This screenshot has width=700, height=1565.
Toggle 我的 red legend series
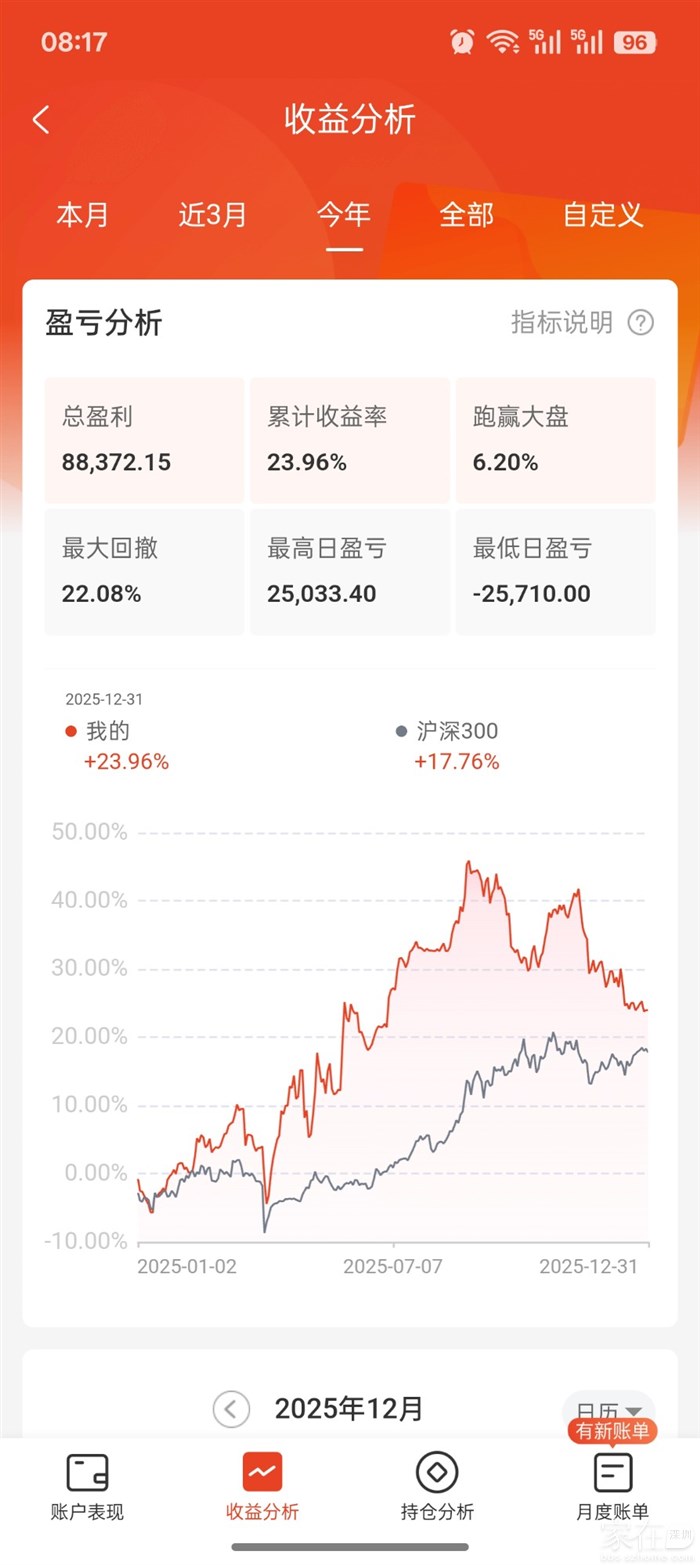pyautogui.click(x=98, y=731)
